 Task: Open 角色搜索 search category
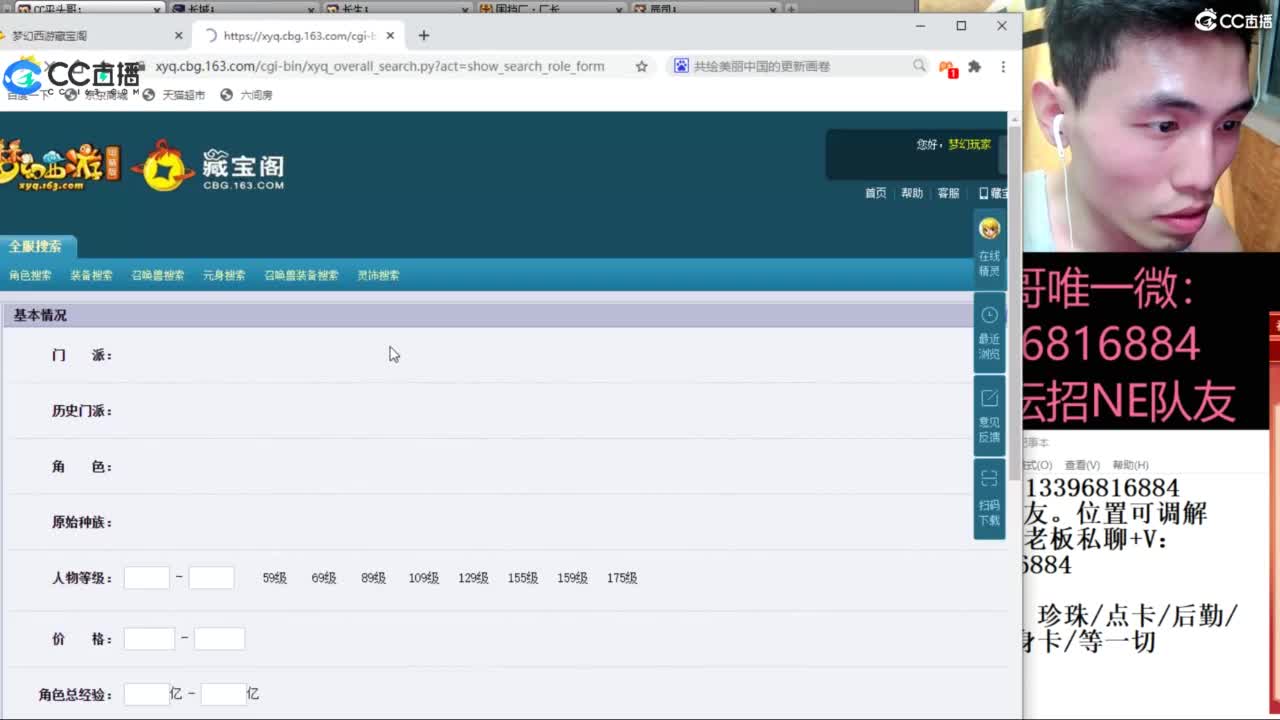point(30,275)
